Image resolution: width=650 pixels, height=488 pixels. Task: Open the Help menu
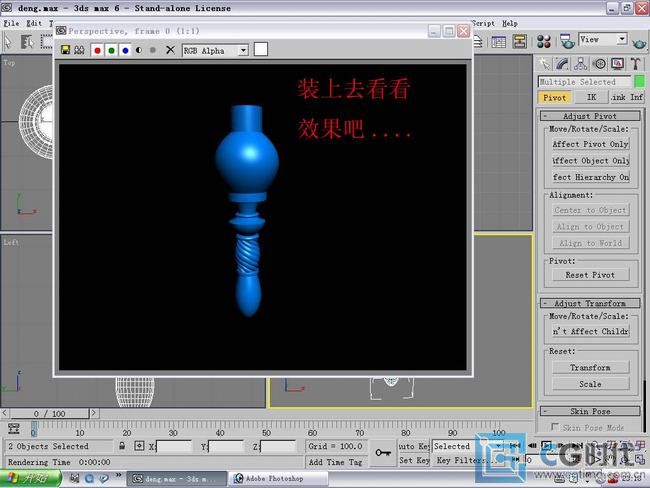[509, 23]
